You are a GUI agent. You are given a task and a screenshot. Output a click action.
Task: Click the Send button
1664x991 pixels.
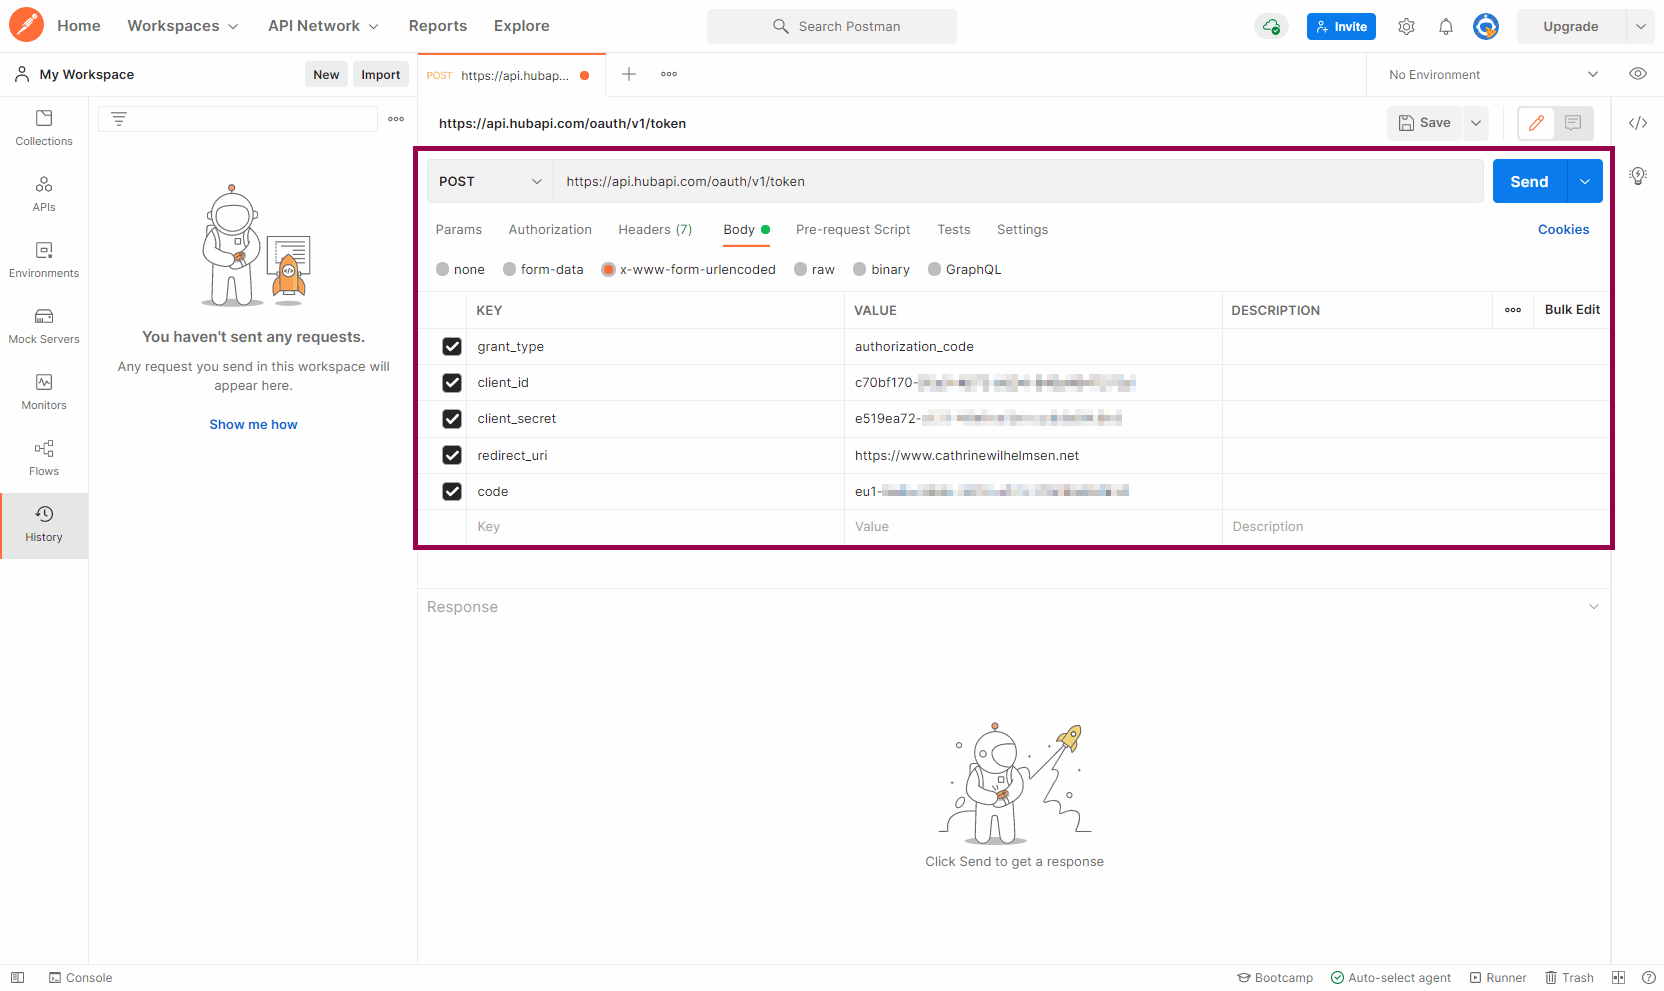pyautogui.click(x=1528, y=182)
